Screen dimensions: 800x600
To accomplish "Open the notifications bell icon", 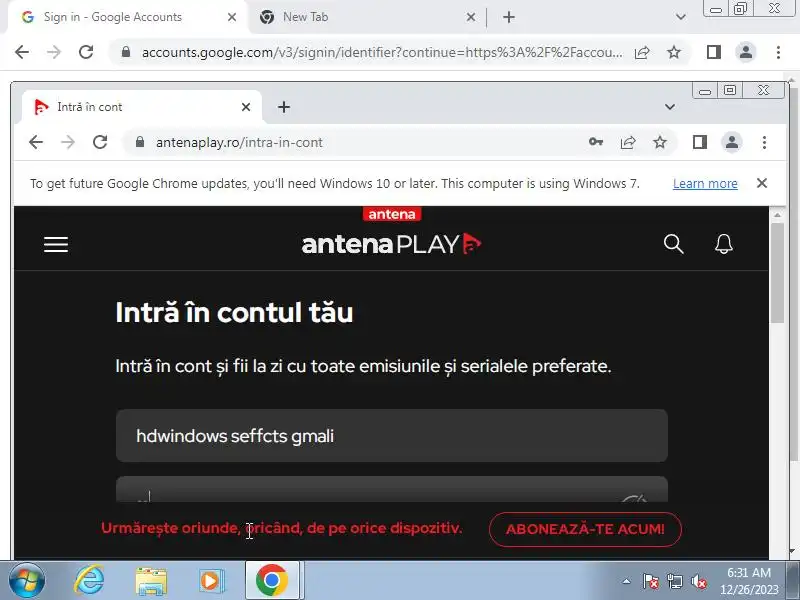I will [723, 244].
